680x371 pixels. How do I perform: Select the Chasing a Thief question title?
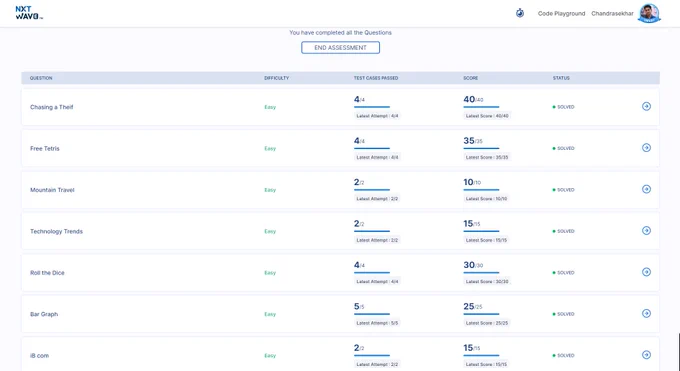[52, 107]
